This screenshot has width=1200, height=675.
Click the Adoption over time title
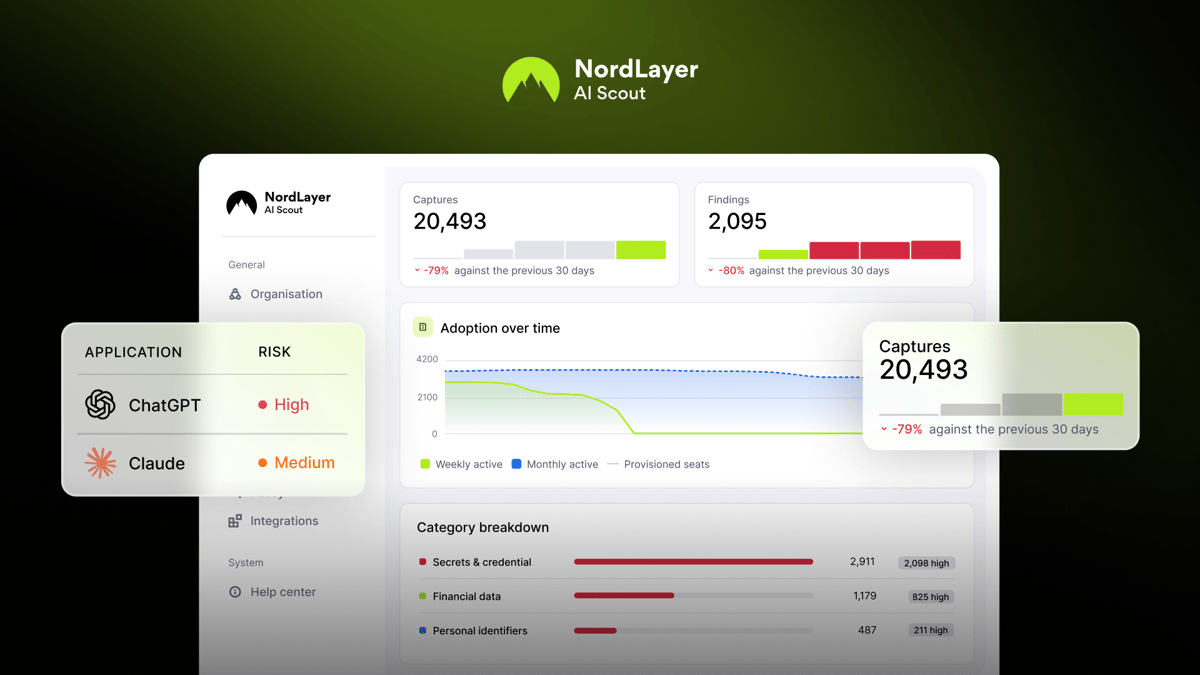tap(500, 328)
